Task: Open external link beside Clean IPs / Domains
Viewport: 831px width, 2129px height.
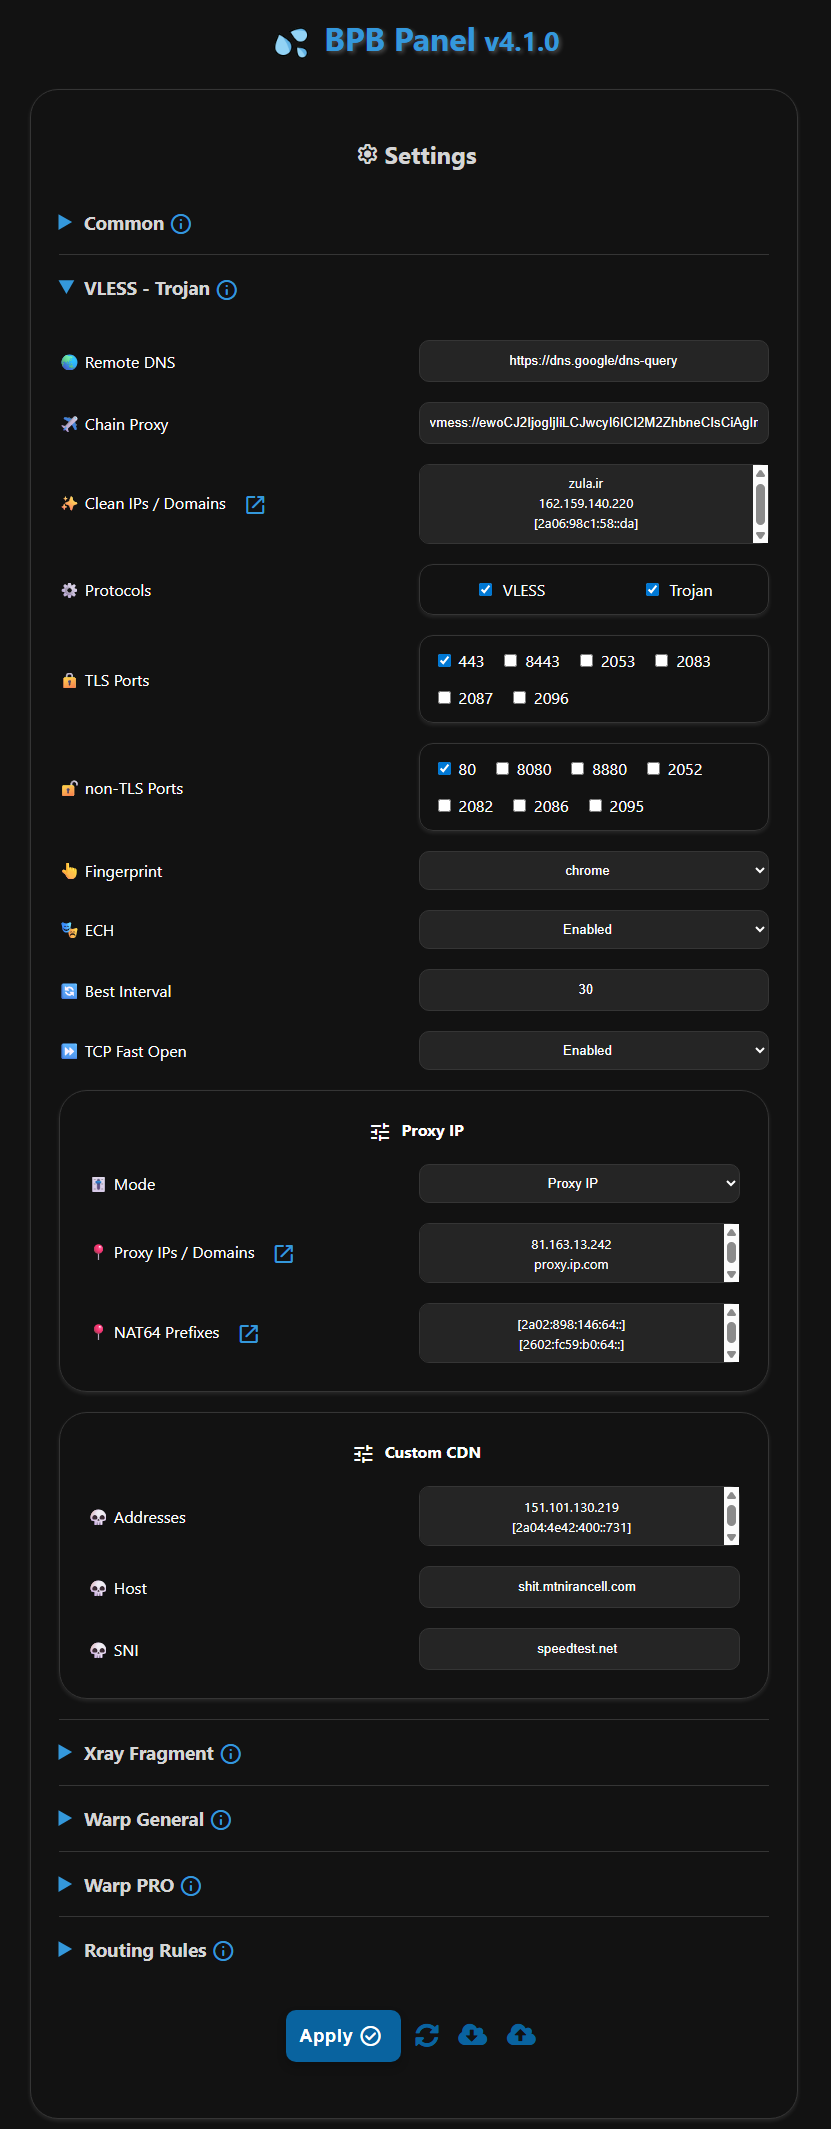Action: (255, 505)
